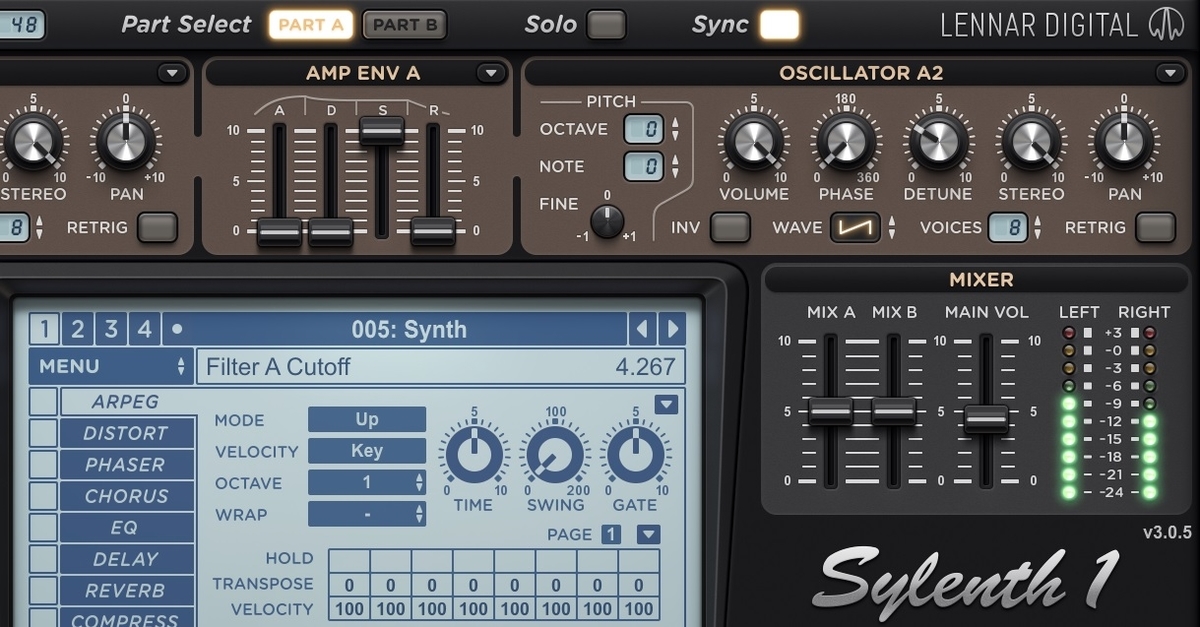Change Oscillator A2 Voices with stepper arrows

tap(1039, 228)
